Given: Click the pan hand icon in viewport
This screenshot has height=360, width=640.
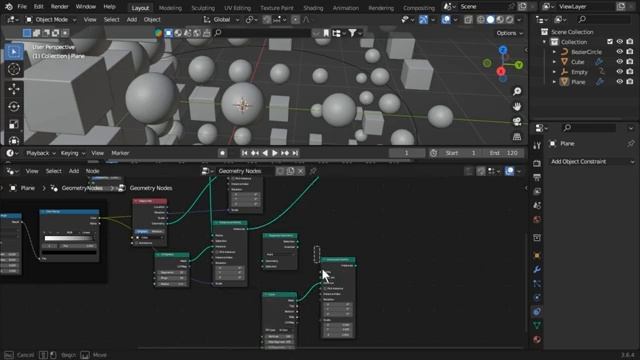Looking at the screenshot, I should (x=517, y=107).
